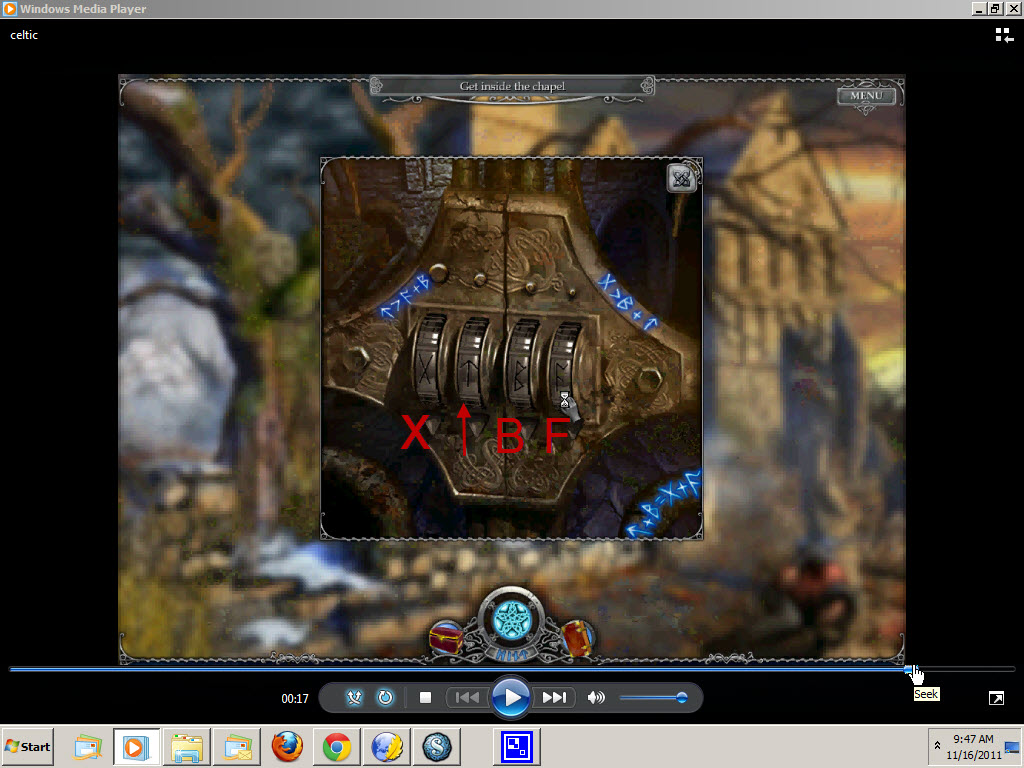The image size is (1024, 768).
Task: Open the Start menu
Action: tap(28, 747)
